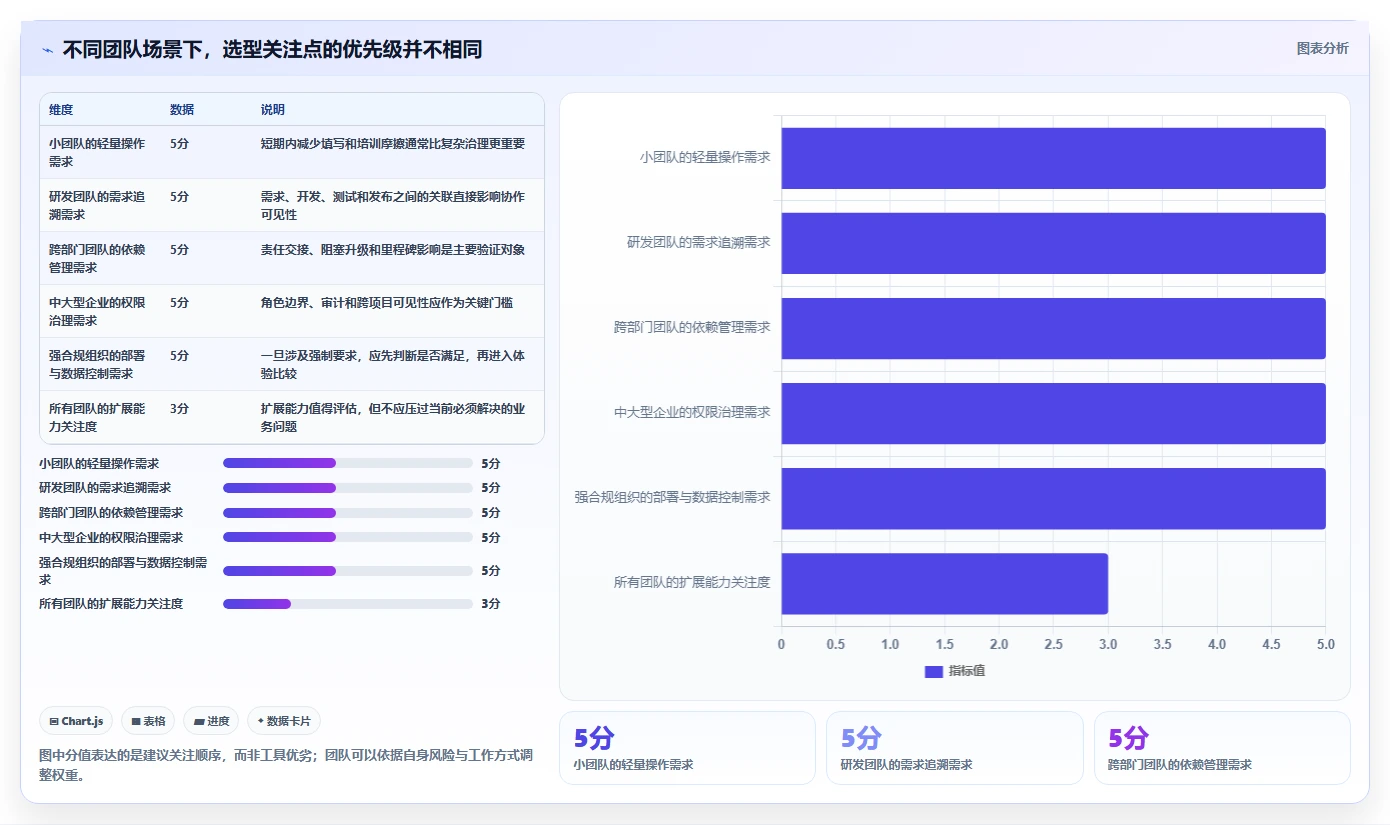1390x825 pixels.
Task: Open the 小团队的轻量操作需求 data card
Action: [687, 748]
